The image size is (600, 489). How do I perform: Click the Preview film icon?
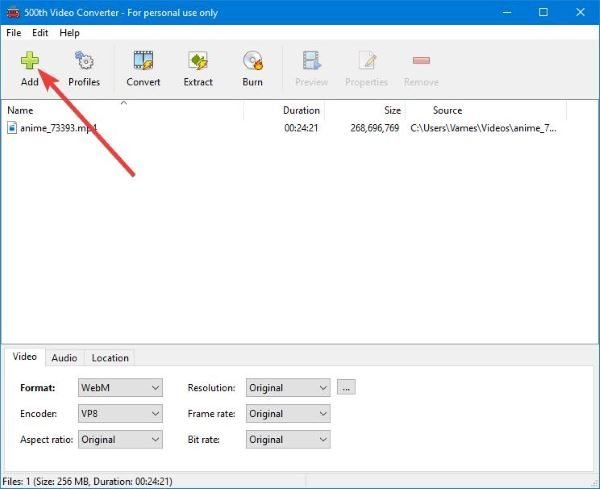pyautogui.click(x=311, y=61)
